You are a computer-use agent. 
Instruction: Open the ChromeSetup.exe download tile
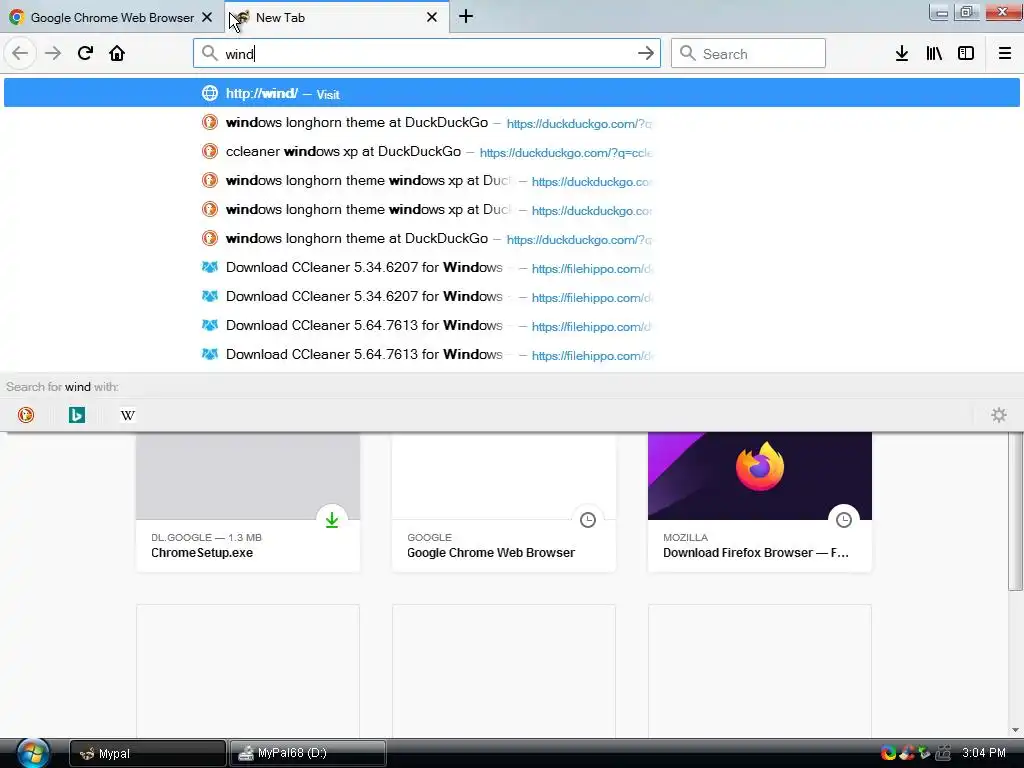tap(248, 502)
